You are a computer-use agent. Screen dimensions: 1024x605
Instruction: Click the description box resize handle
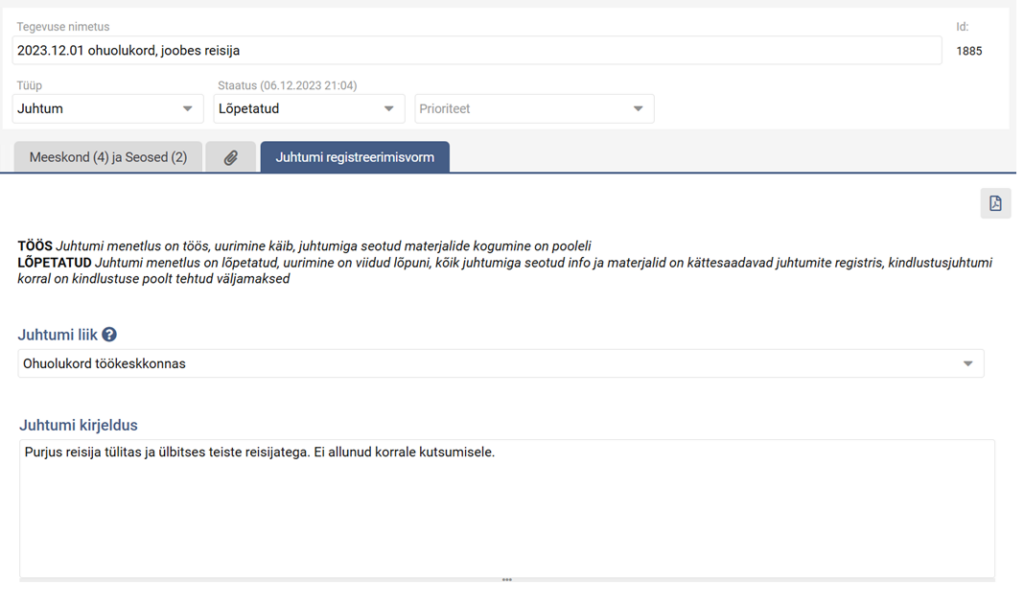coord(507,579)
